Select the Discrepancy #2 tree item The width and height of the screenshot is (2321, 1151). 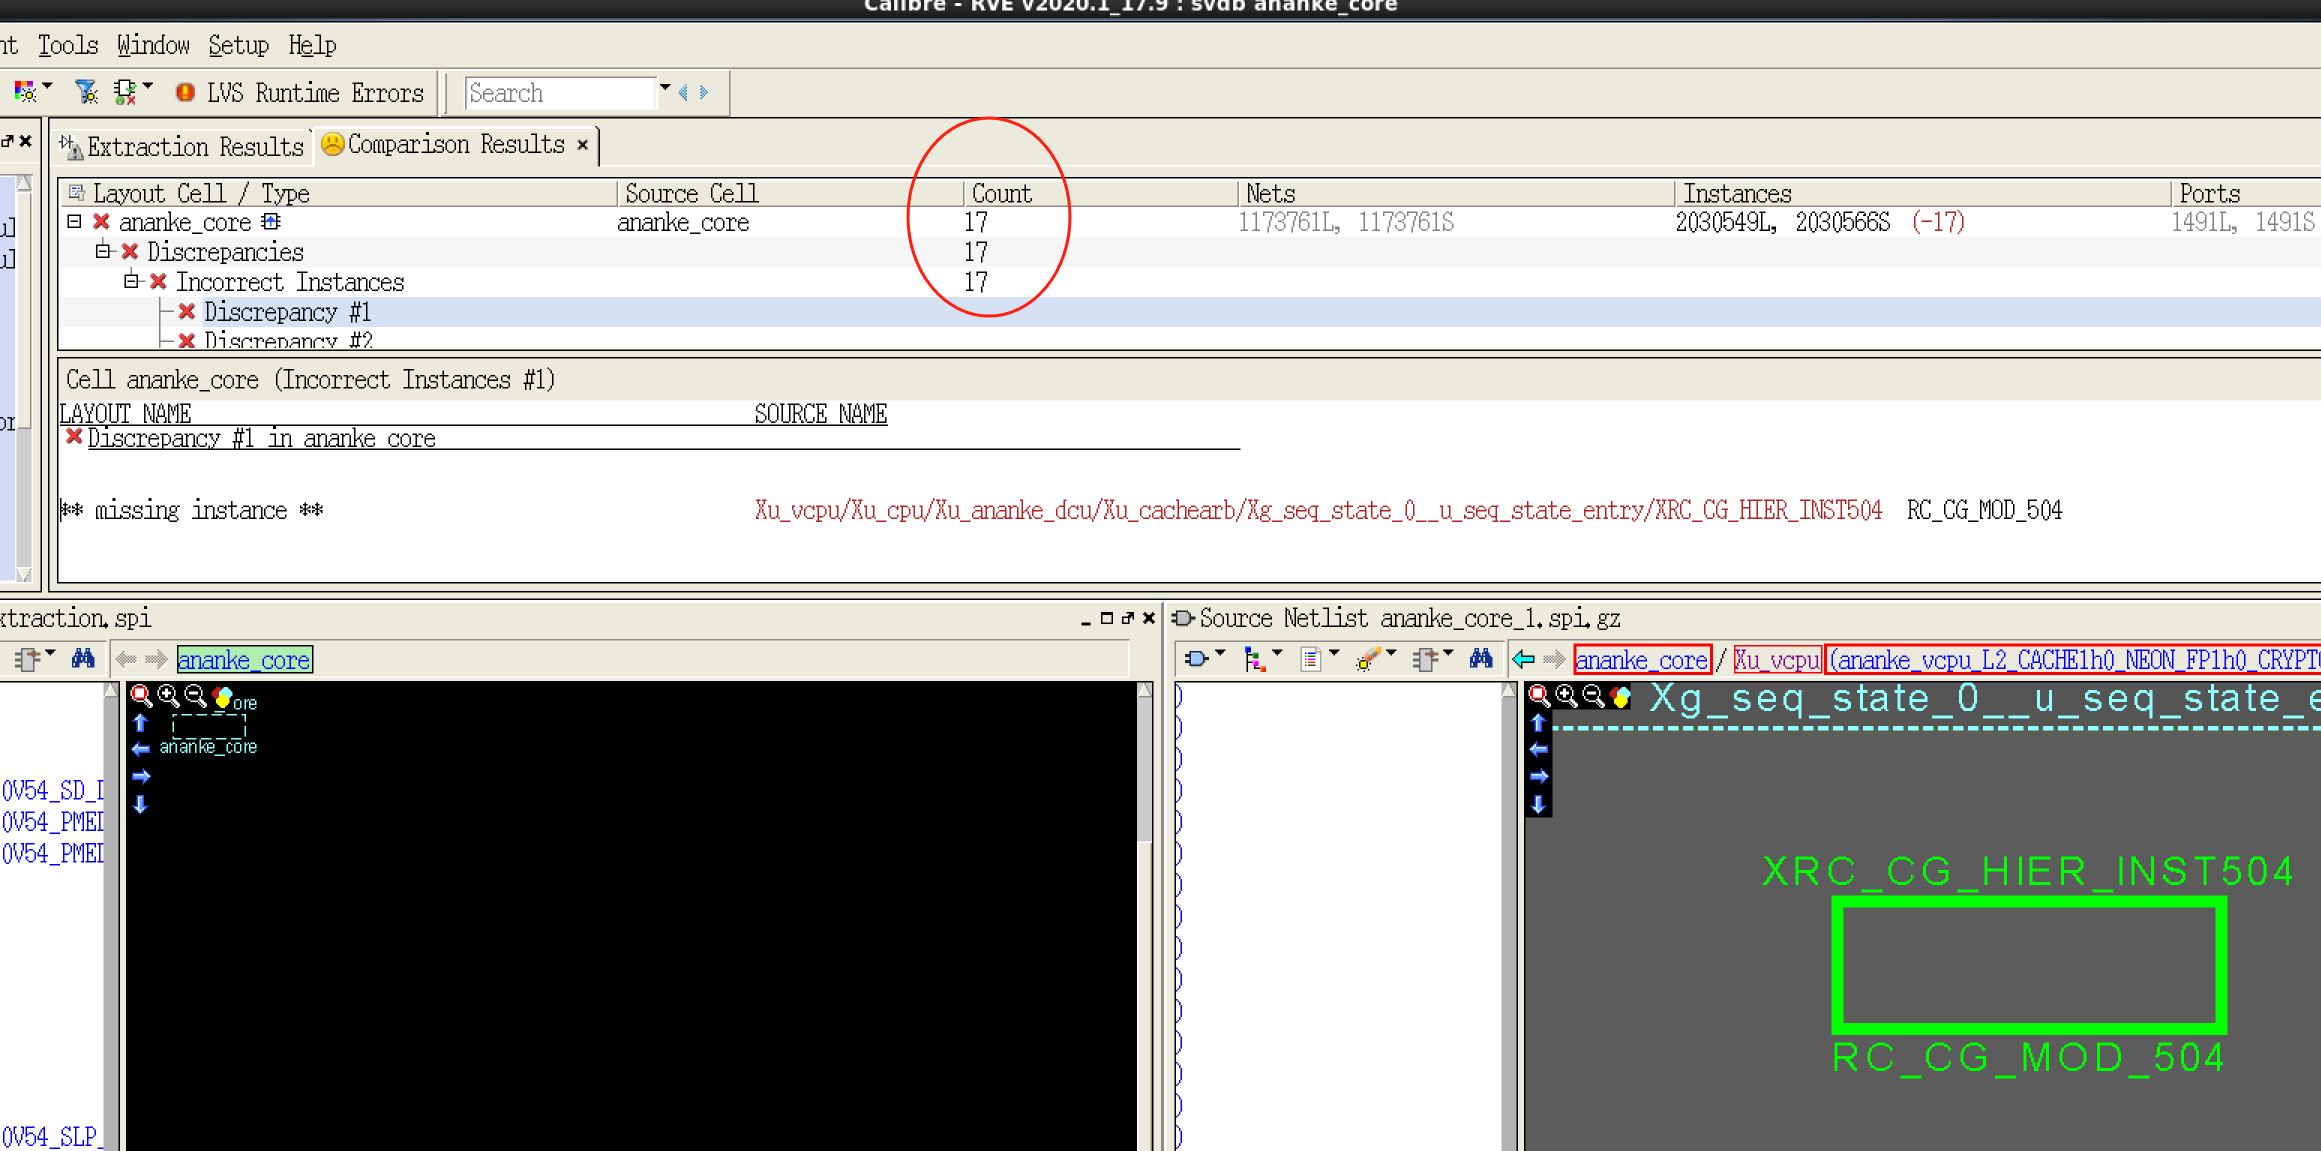[x=287, y=340]
